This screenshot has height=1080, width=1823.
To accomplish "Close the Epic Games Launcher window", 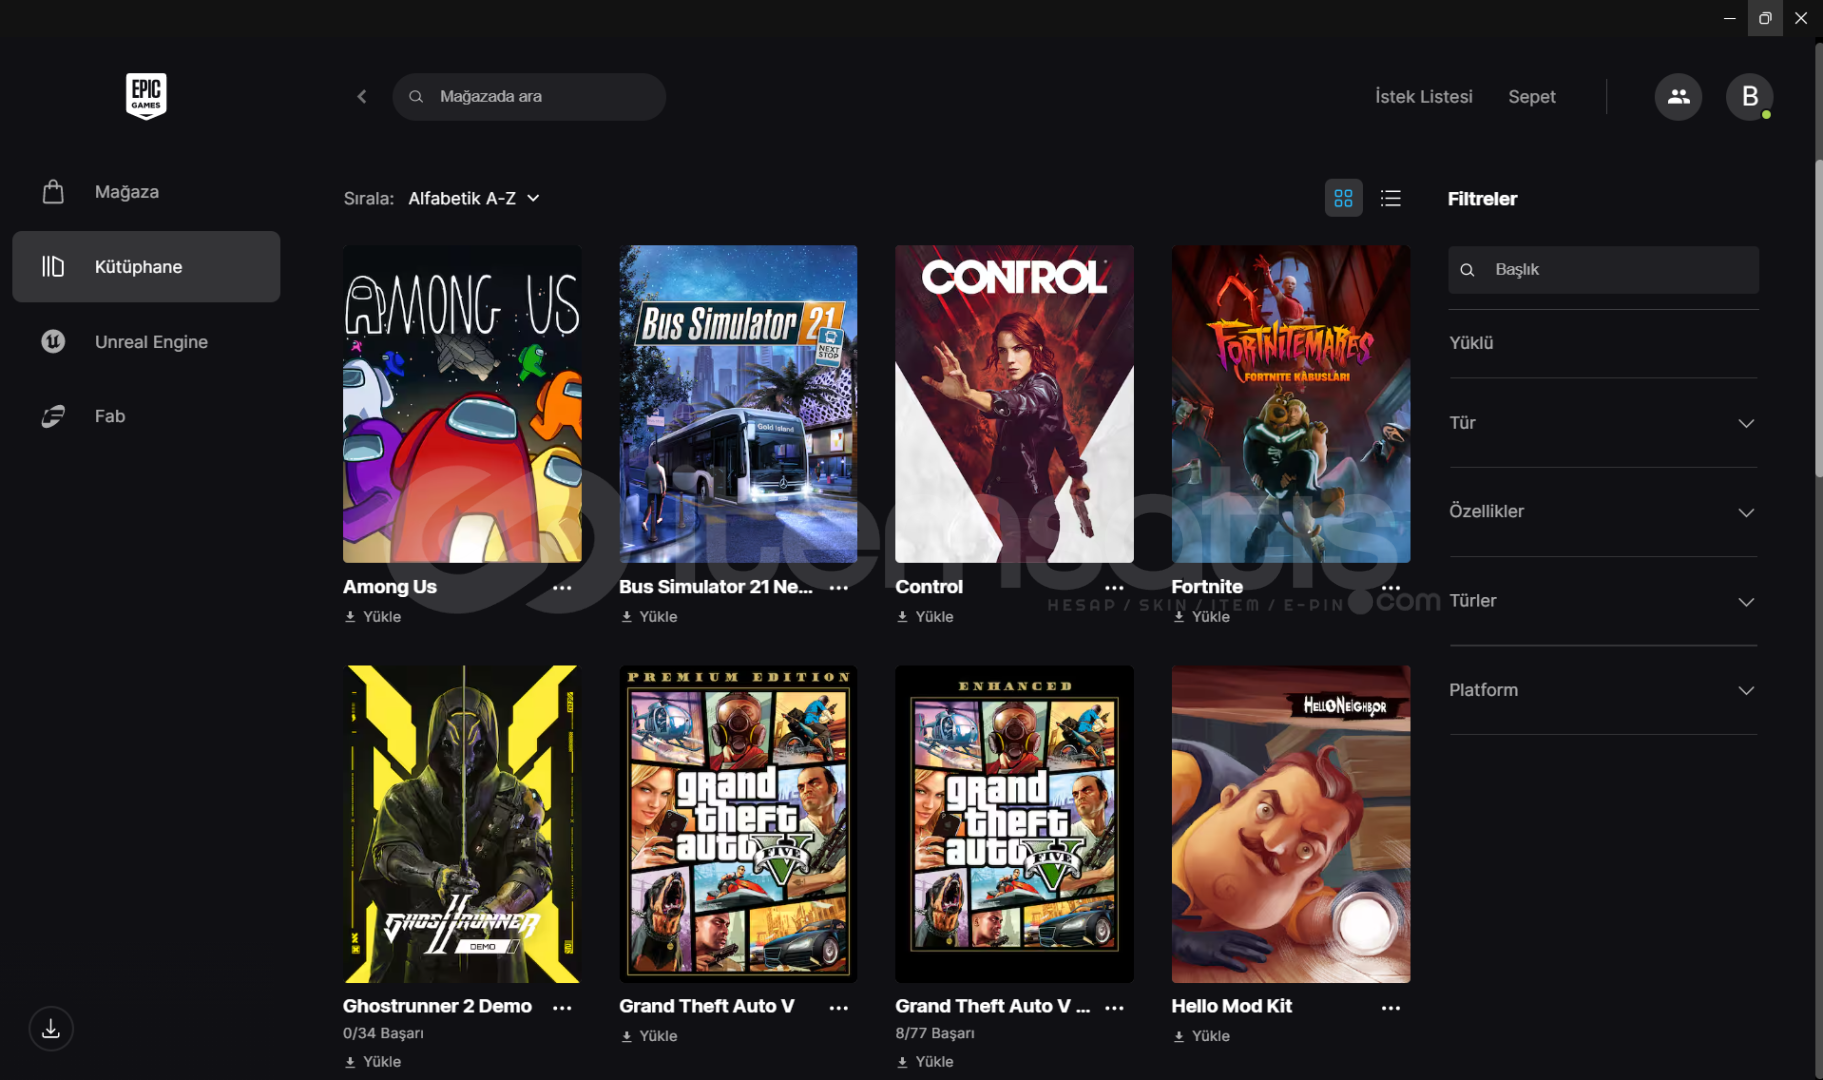I will point(1801,18).
